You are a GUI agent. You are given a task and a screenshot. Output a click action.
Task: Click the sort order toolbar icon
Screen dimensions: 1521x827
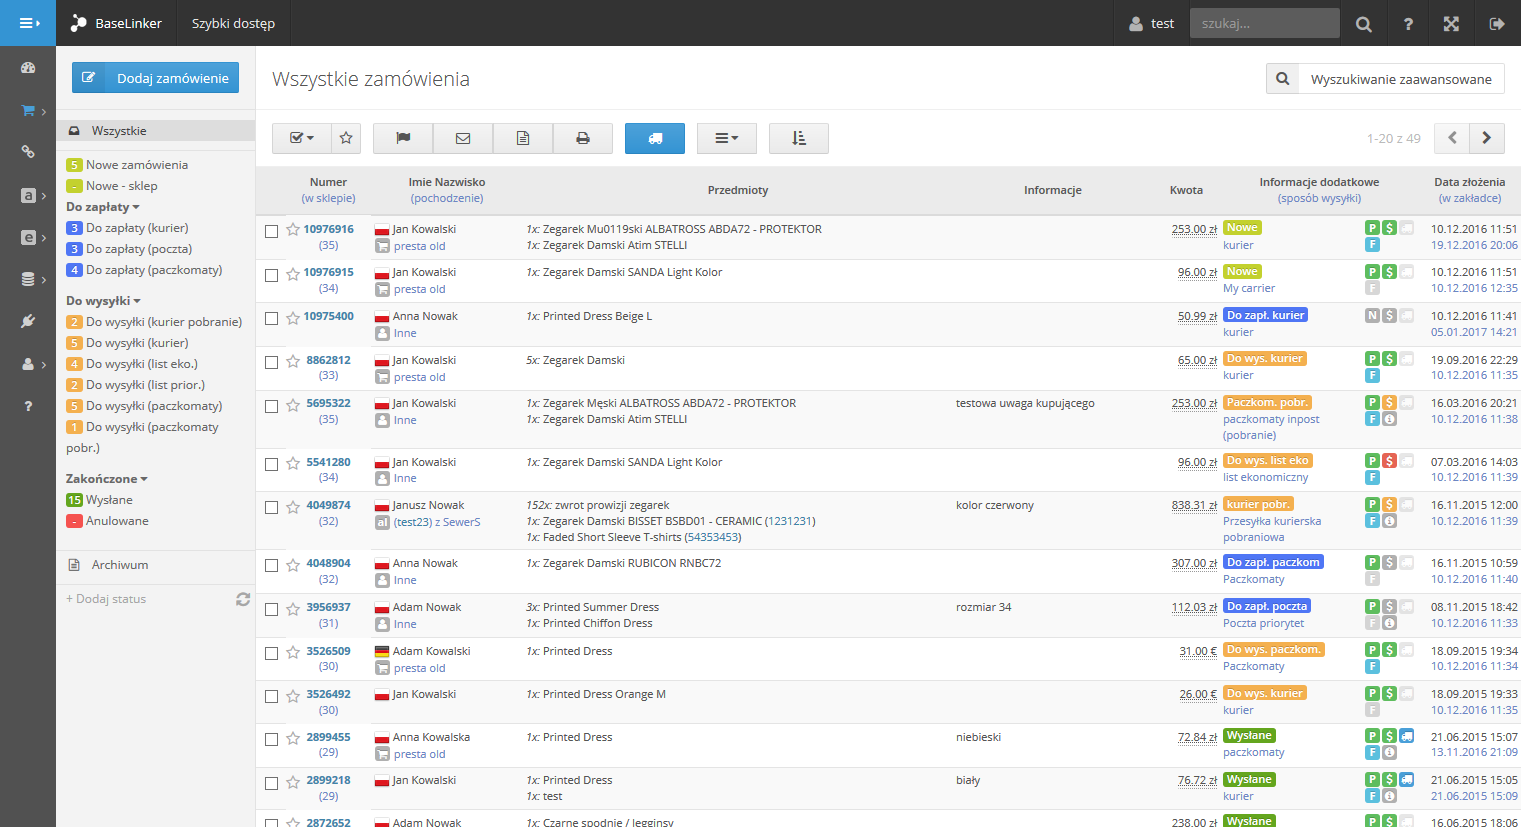799,138
